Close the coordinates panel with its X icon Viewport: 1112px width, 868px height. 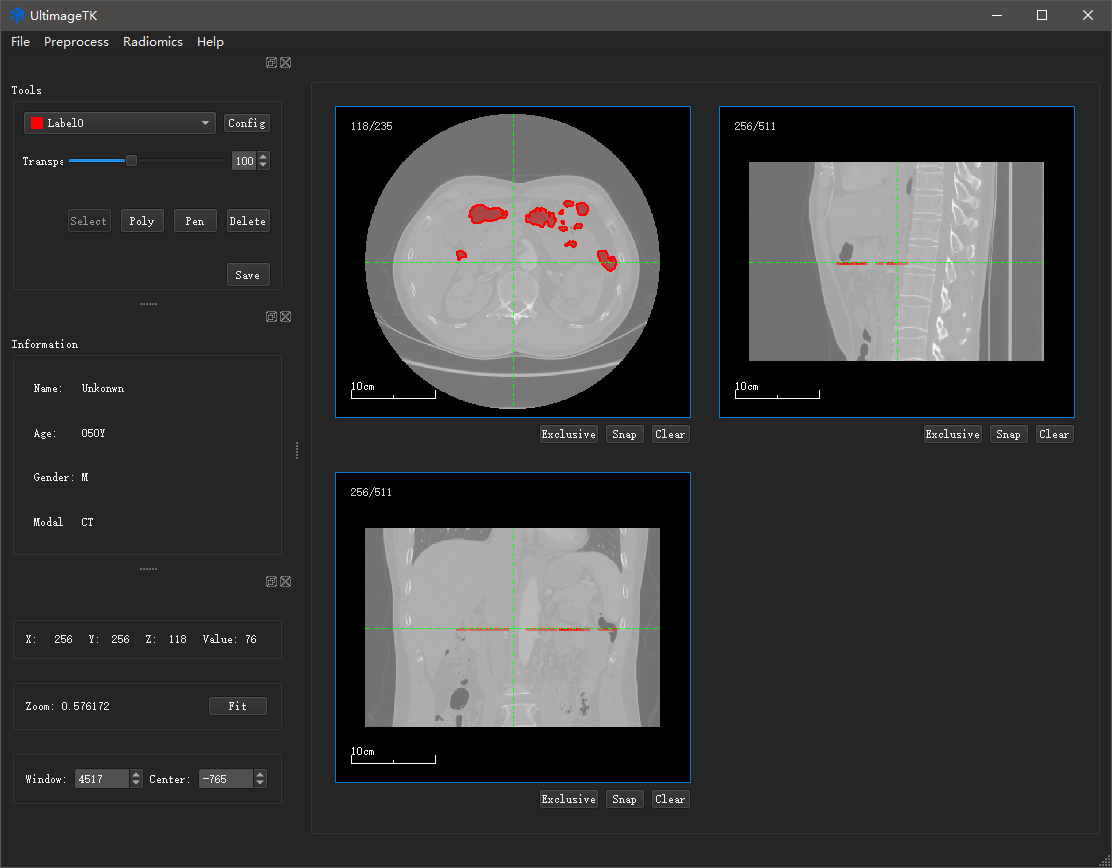[285, 581]
